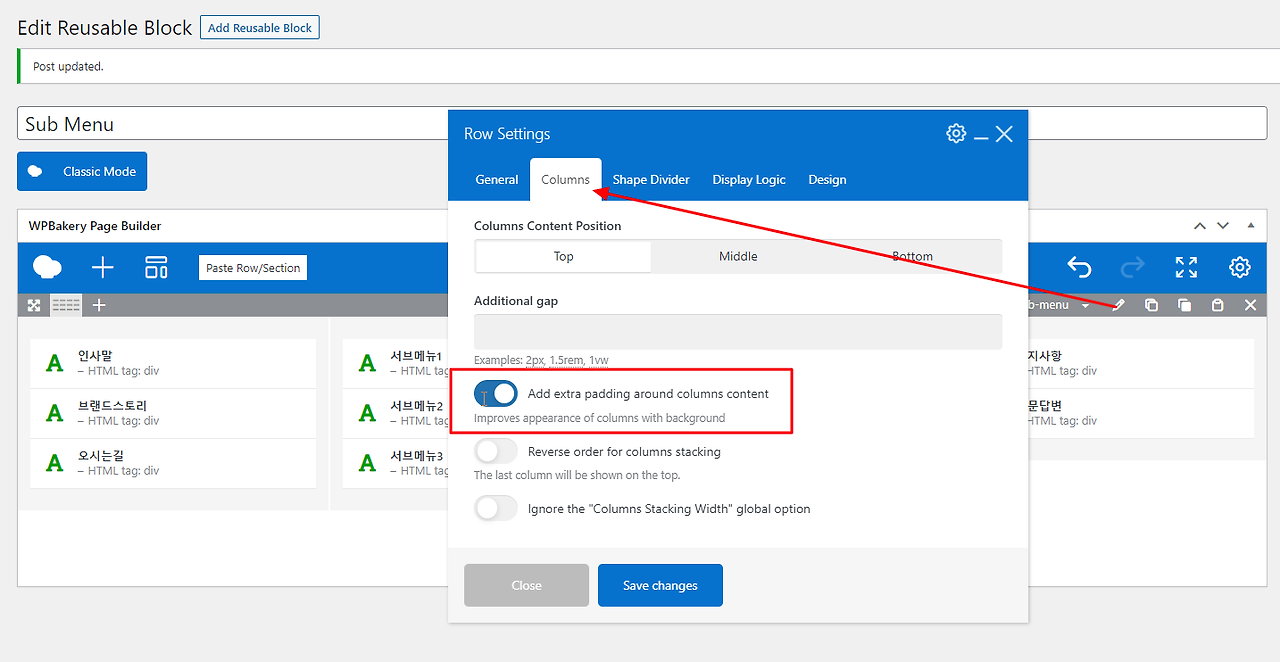The height and width of the screenshot is (662, 1280).
Task: Move WPBakery panel up arrow
Action: (1200, 226)
